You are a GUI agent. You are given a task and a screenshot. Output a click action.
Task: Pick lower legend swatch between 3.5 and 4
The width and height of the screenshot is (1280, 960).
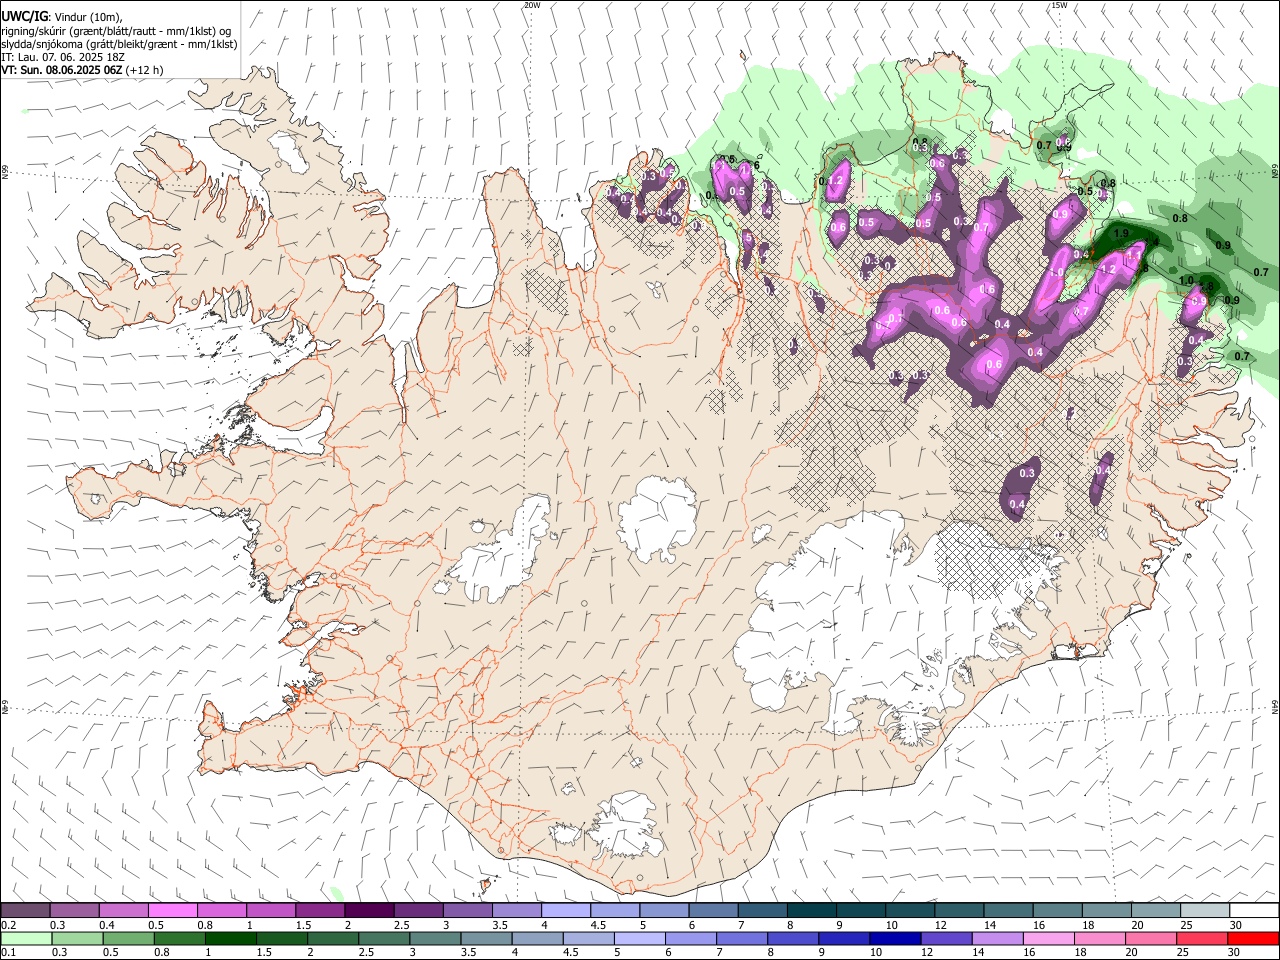[x=487, y=938]
